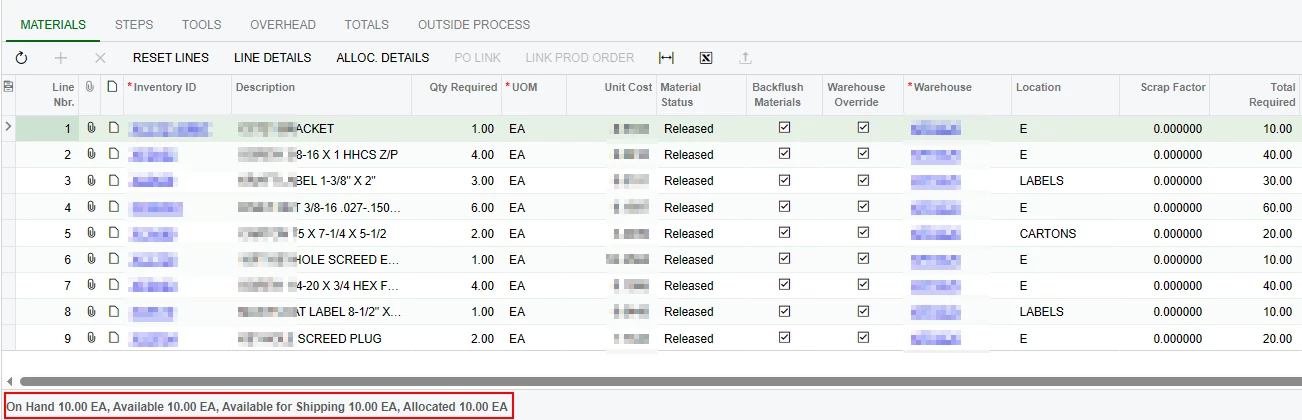Open the note icon for line 3
The height and width of the screenshot is (420, 1302).
click(113, 180)
